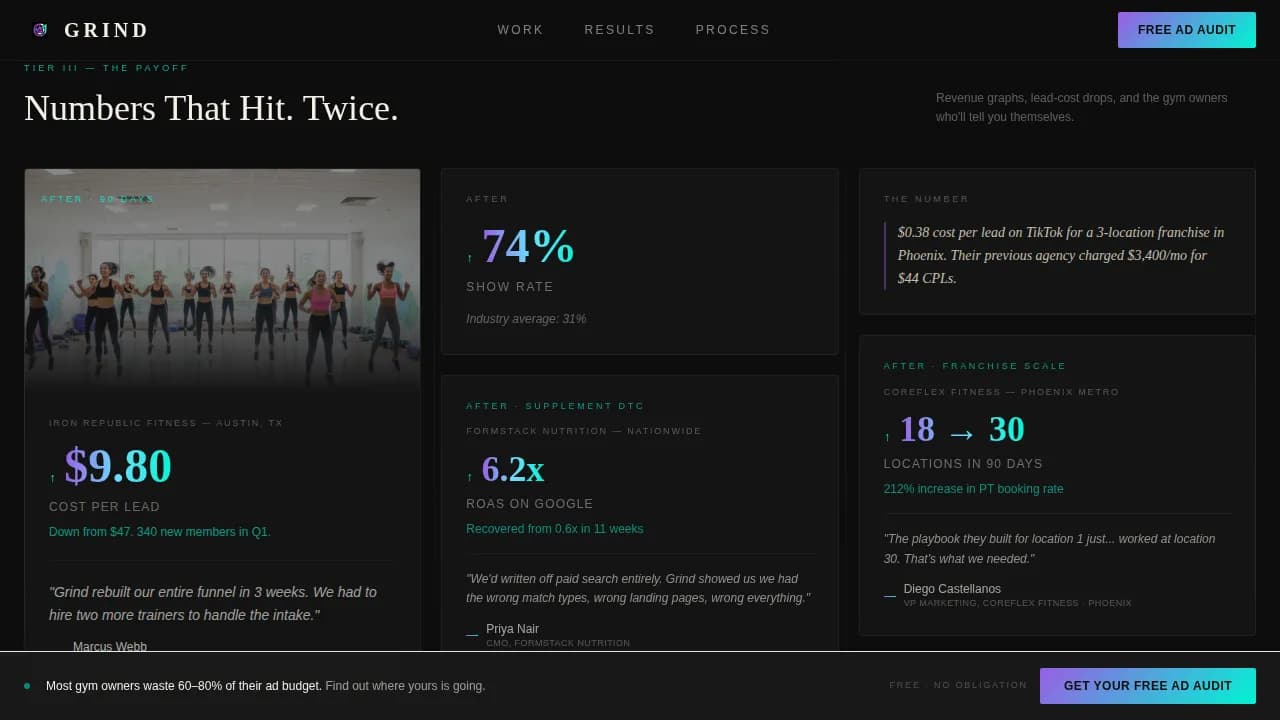Click 'Down from $47. 340 new members in Q1.'
The image size is (1280, 720).
[x=159, y=531]
